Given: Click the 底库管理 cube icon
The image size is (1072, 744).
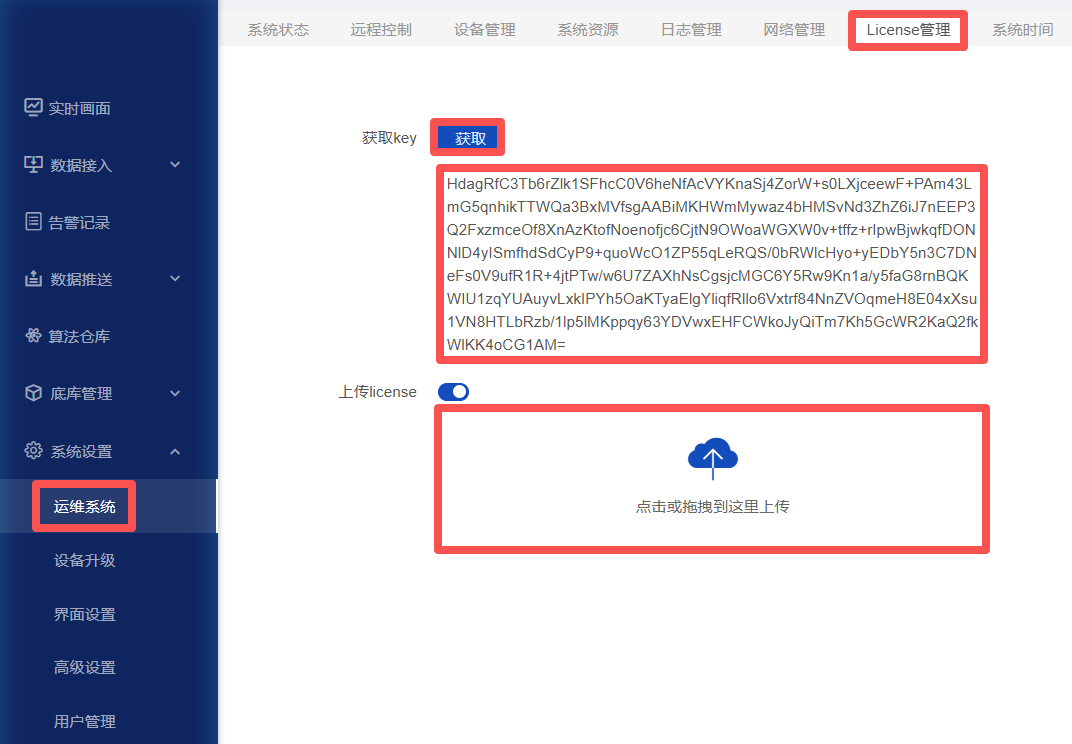Looking at the screenshot, I should pyautogui.click(x=34, y=393).
